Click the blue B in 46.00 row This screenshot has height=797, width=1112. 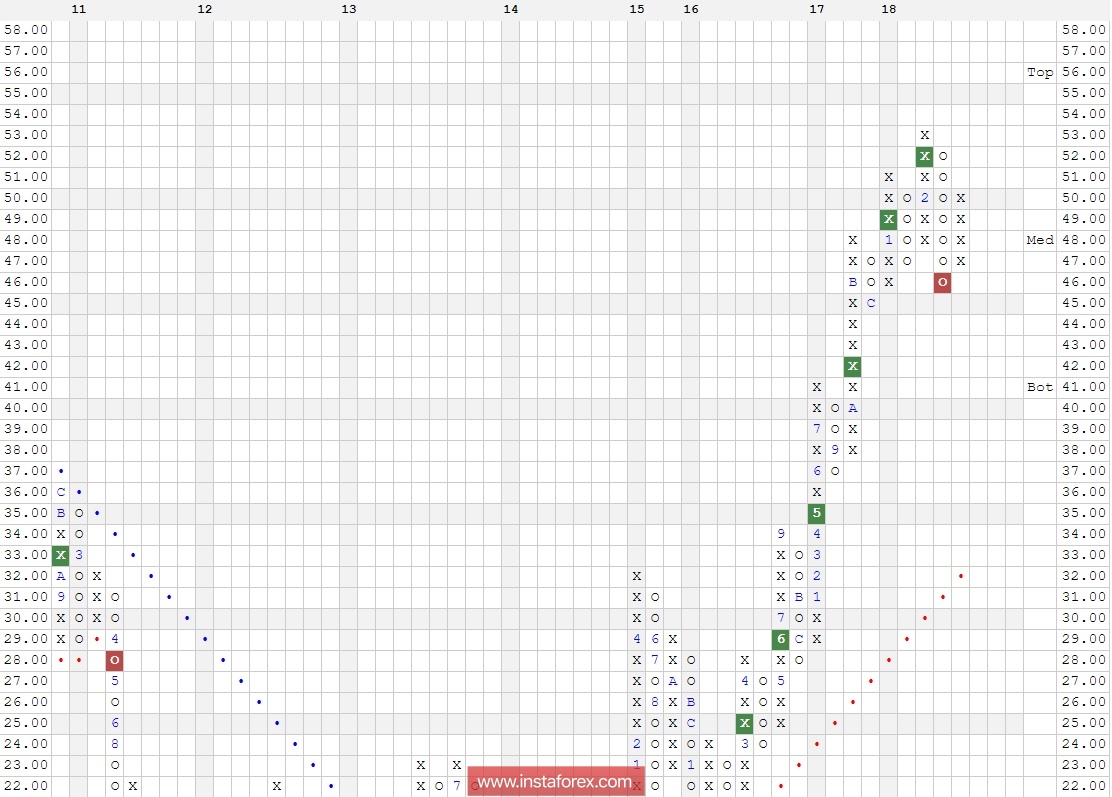(852, 282)
